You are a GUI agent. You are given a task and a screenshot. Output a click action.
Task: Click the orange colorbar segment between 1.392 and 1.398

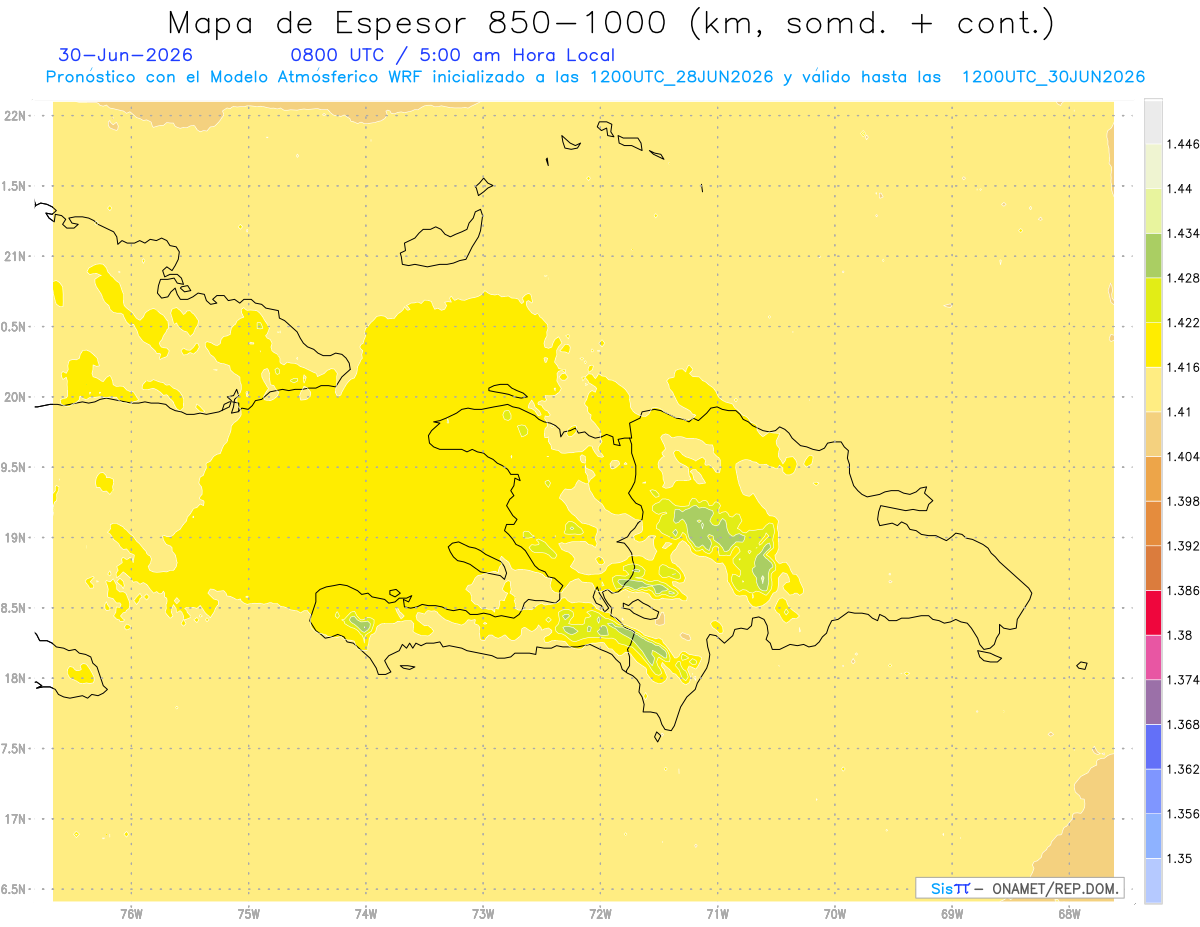pyautogui.click(x=1153, y=523)
